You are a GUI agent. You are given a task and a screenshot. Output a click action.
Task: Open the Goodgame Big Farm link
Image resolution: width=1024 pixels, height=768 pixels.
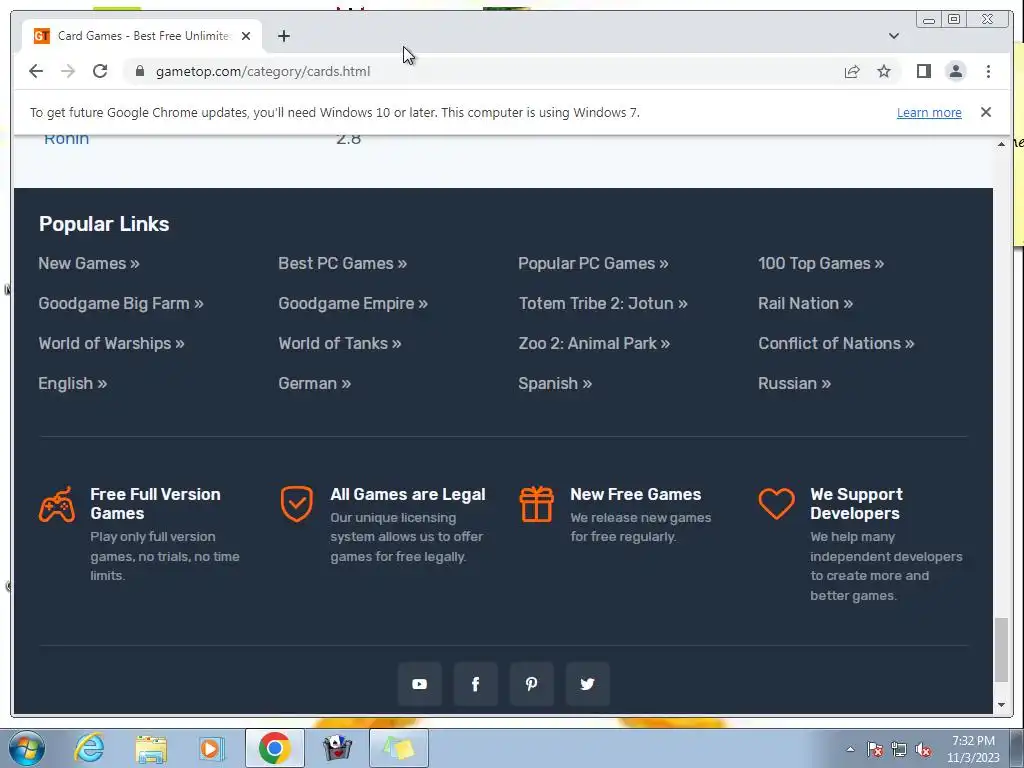coord(121,304)
